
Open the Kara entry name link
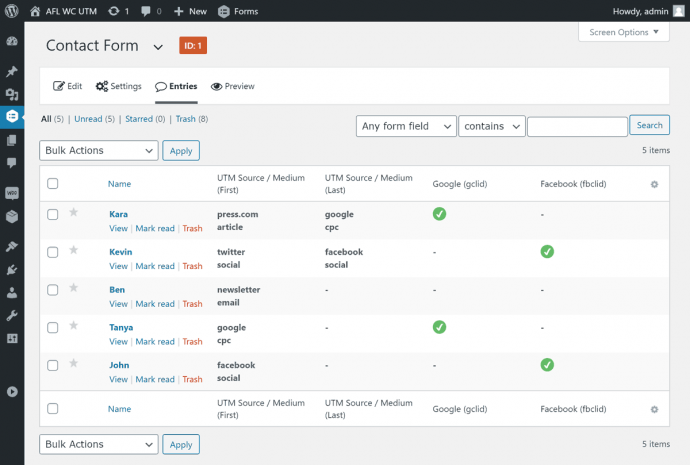click(x=118, y=214)
